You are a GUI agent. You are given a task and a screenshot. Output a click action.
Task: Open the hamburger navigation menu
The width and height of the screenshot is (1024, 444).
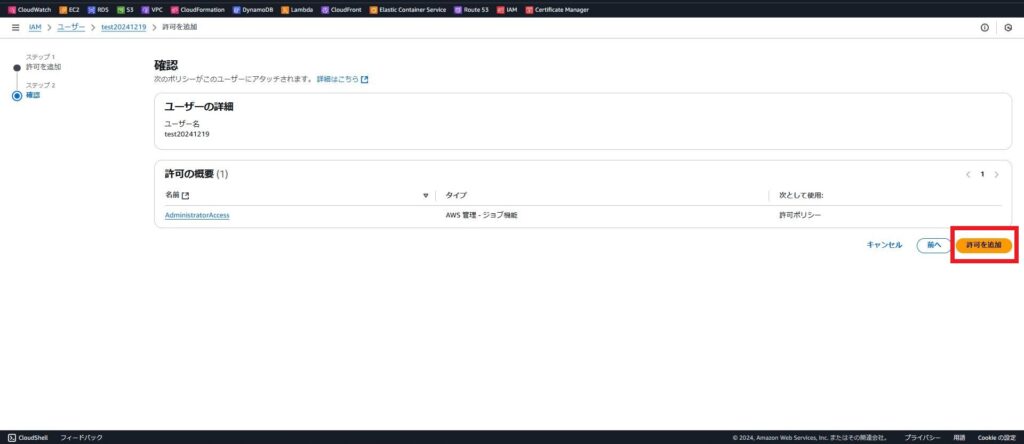click(x=15, y=27)
